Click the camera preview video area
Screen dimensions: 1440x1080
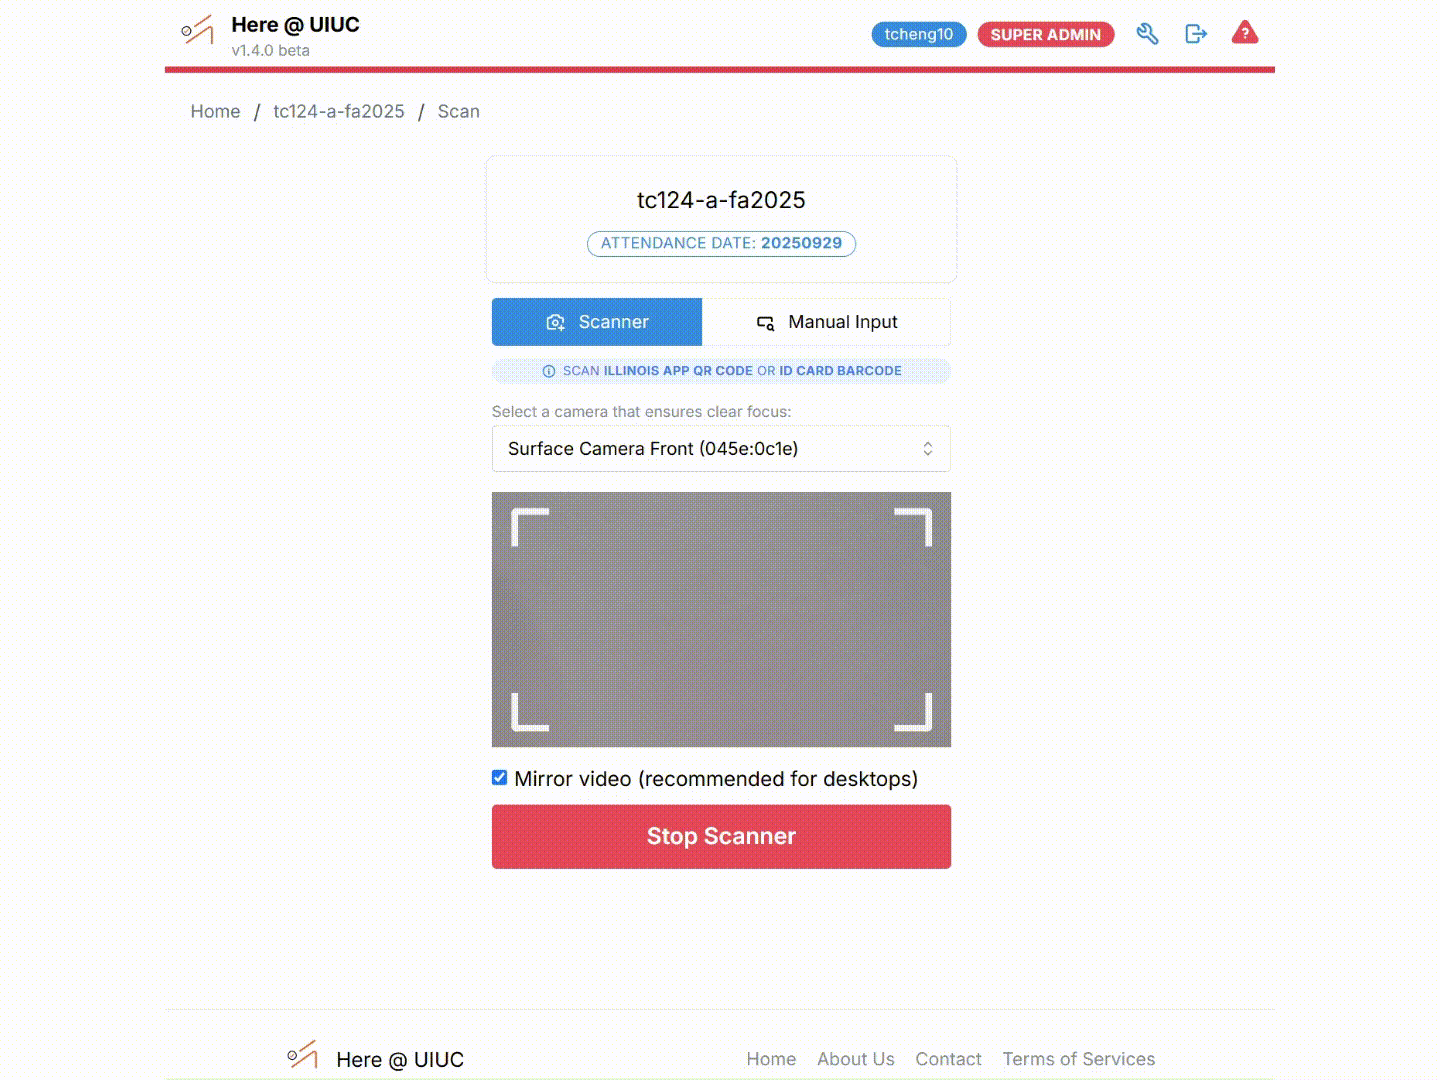coord(721,619)
